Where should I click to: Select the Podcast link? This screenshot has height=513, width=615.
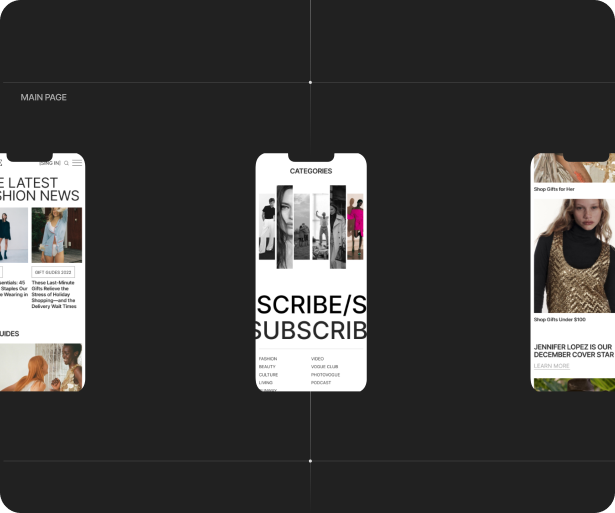point(320,383)
